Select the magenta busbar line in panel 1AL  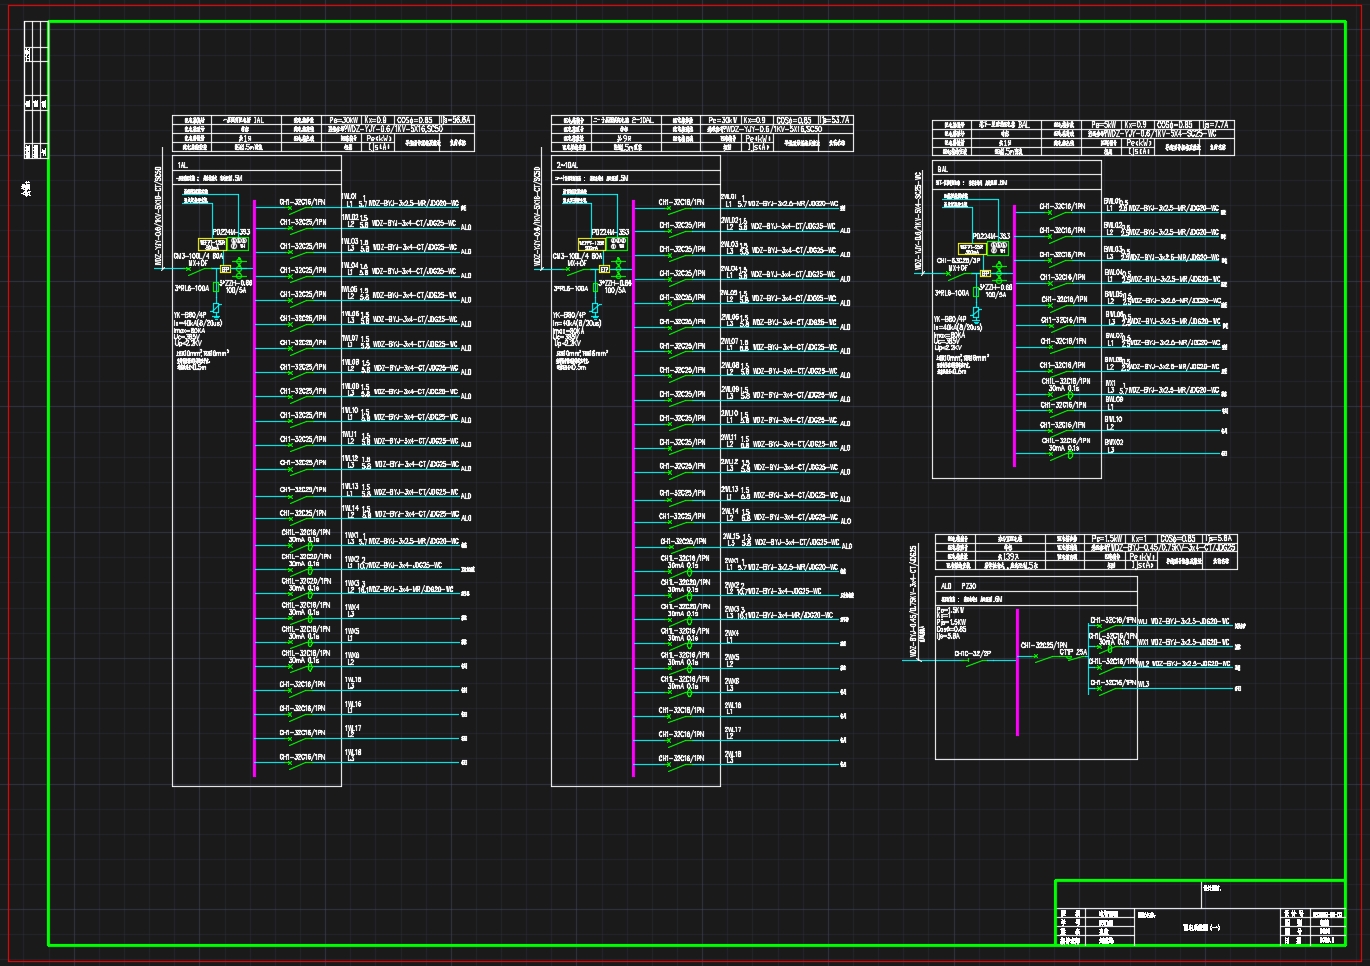coord(254,488)
